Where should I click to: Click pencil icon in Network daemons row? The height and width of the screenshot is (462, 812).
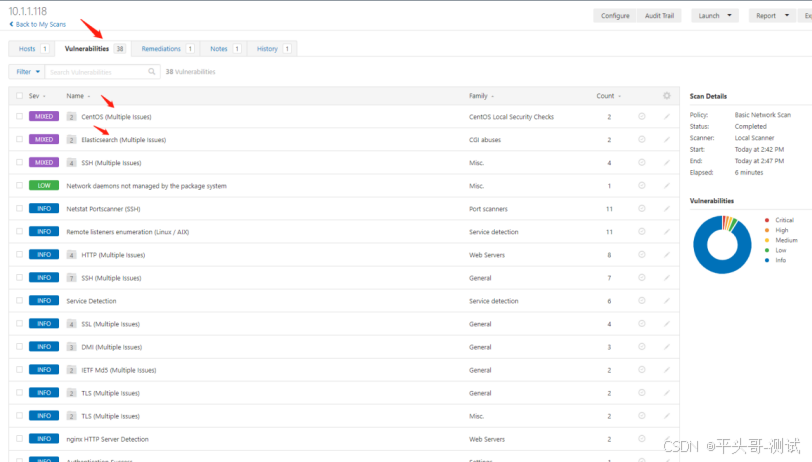[x=667, y=185]
